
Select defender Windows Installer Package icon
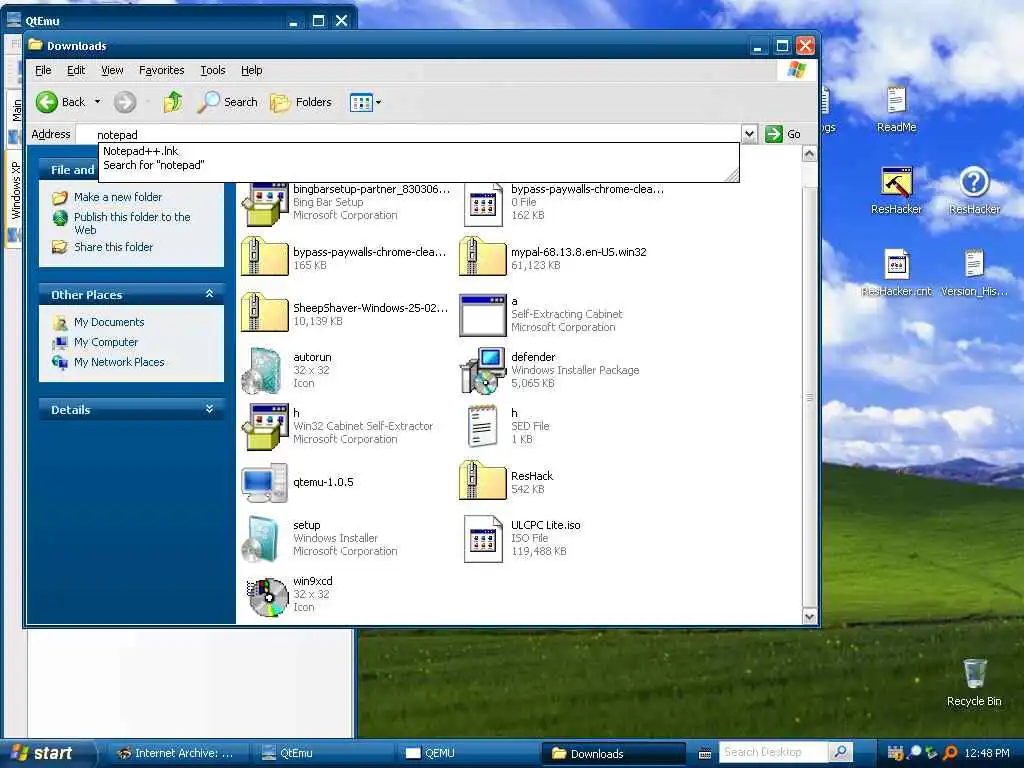coord(483,370)
